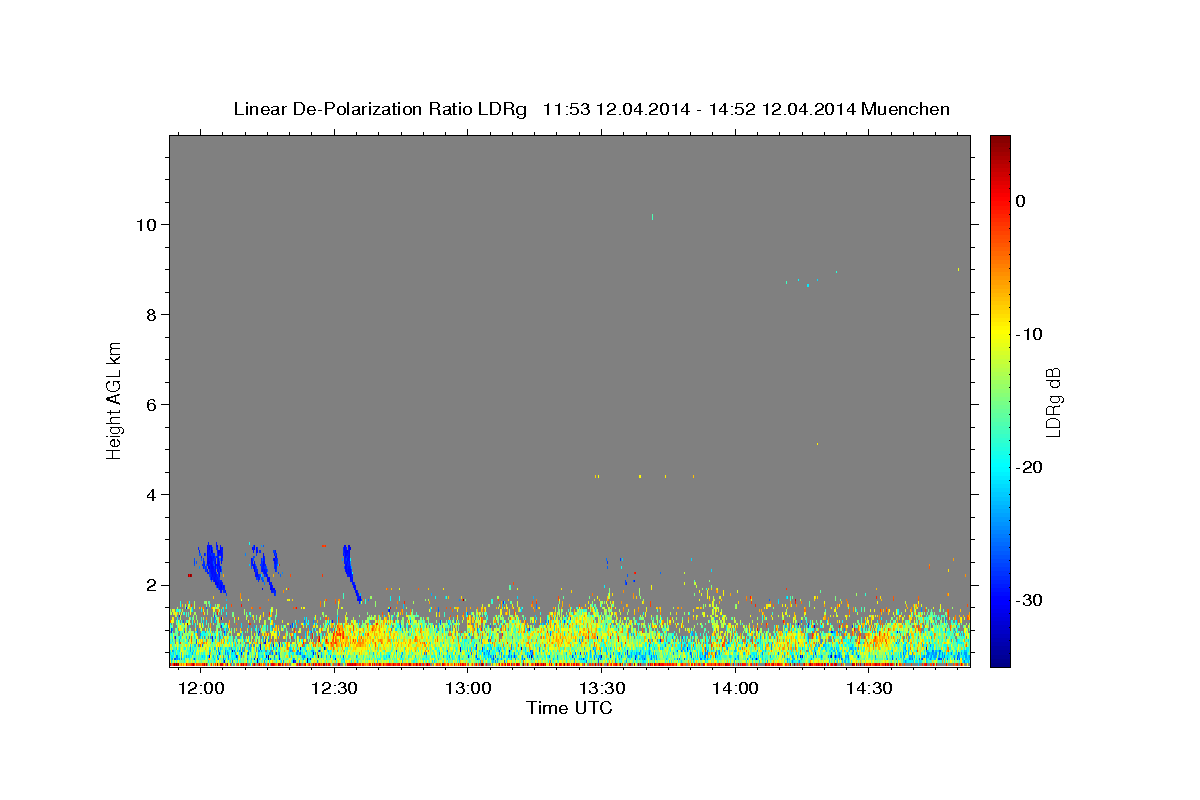The height and width of the screenshot is (800, 1200).
Task: Click the height tick label "4"
Action: [151, 494]
